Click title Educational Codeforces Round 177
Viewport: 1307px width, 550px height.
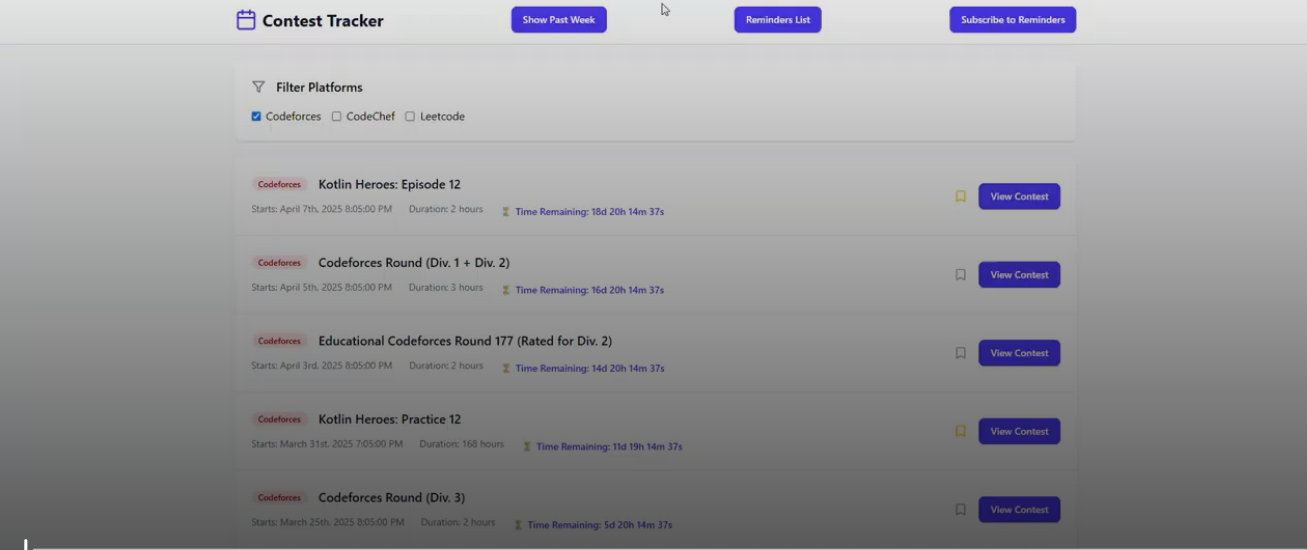(465, 341)
